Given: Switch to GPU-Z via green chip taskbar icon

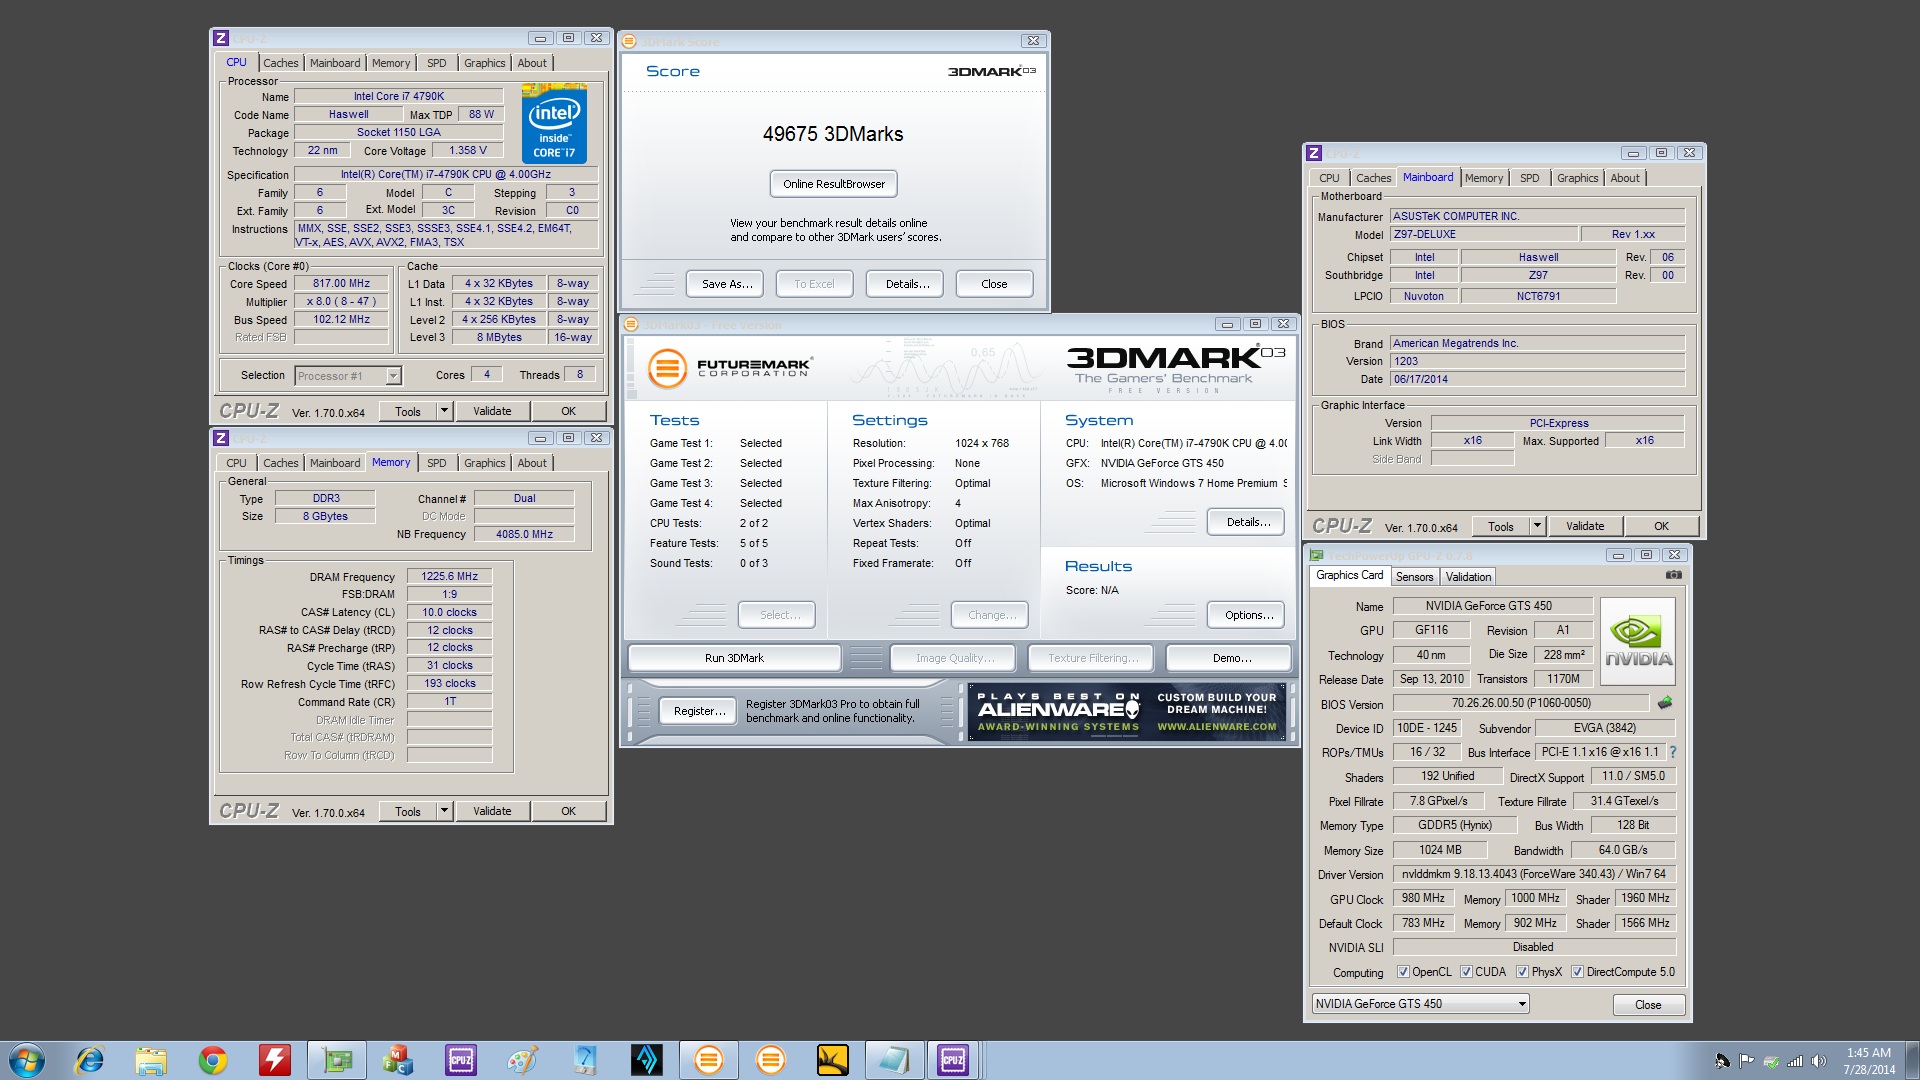Looking at the screenshot, I should (x=337, y=1059).
